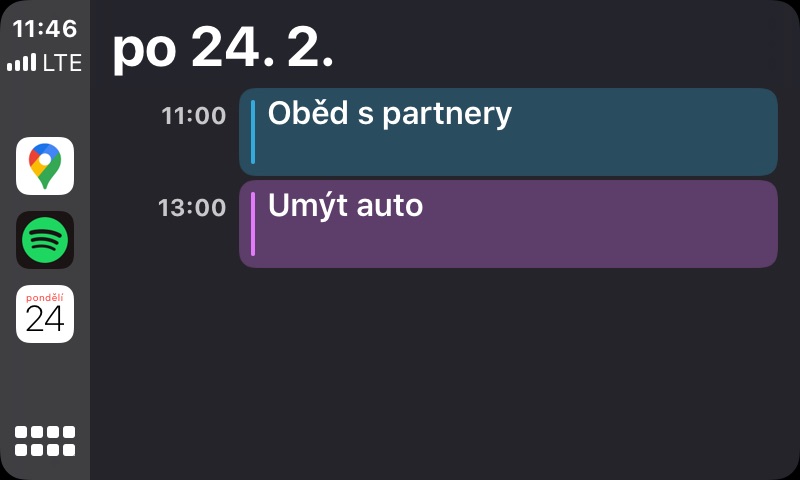Click the "Umýt auto" title text
Viewport: 800px width, 480px height.
pyautogui.click(x=346, y=206)
